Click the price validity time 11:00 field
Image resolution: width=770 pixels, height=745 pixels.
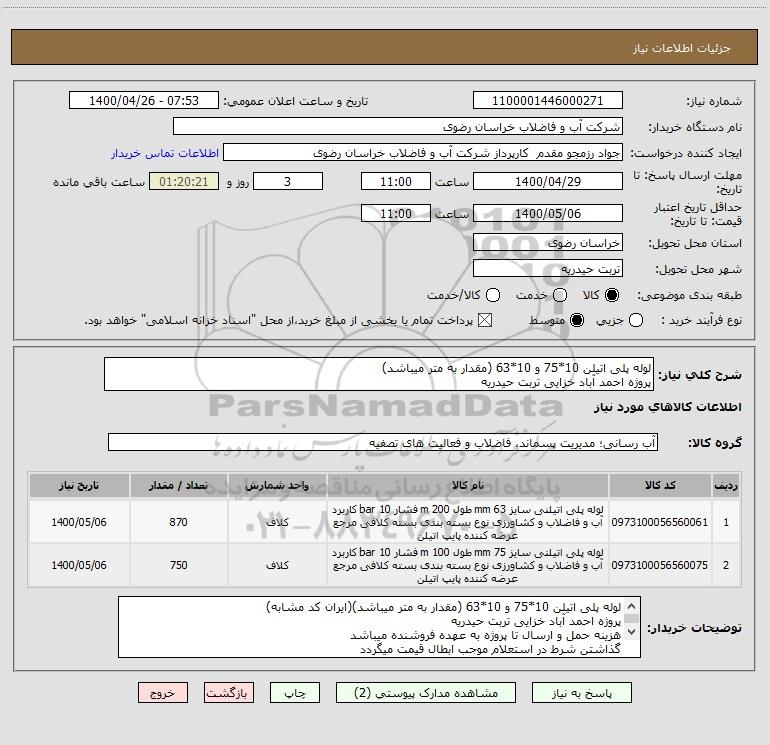[396, 213]
